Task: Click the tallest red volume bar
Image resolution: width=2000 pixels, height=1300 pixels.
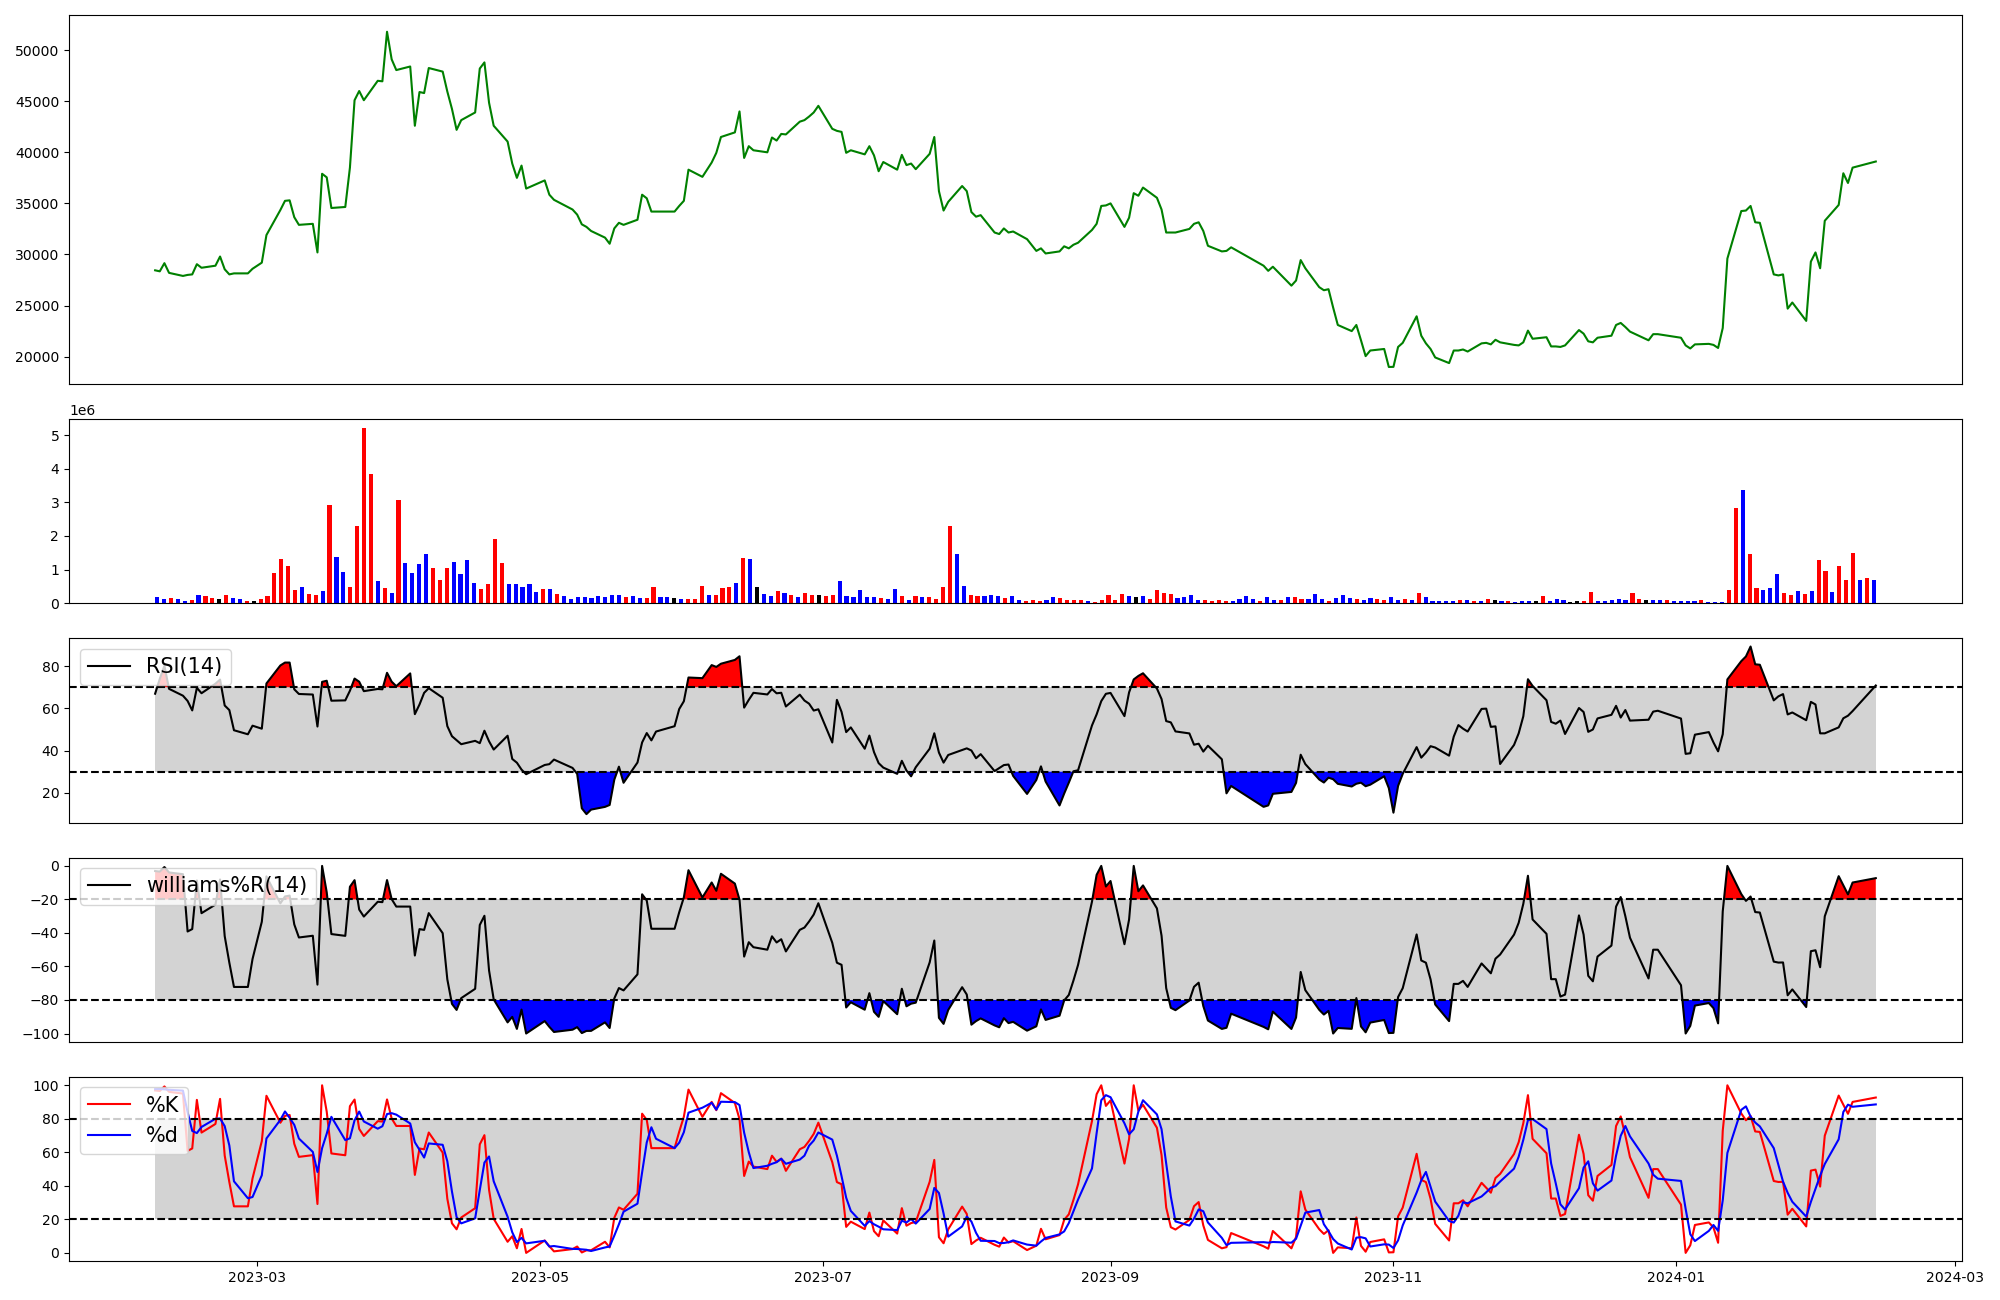Action: click(x=364, y=515)
